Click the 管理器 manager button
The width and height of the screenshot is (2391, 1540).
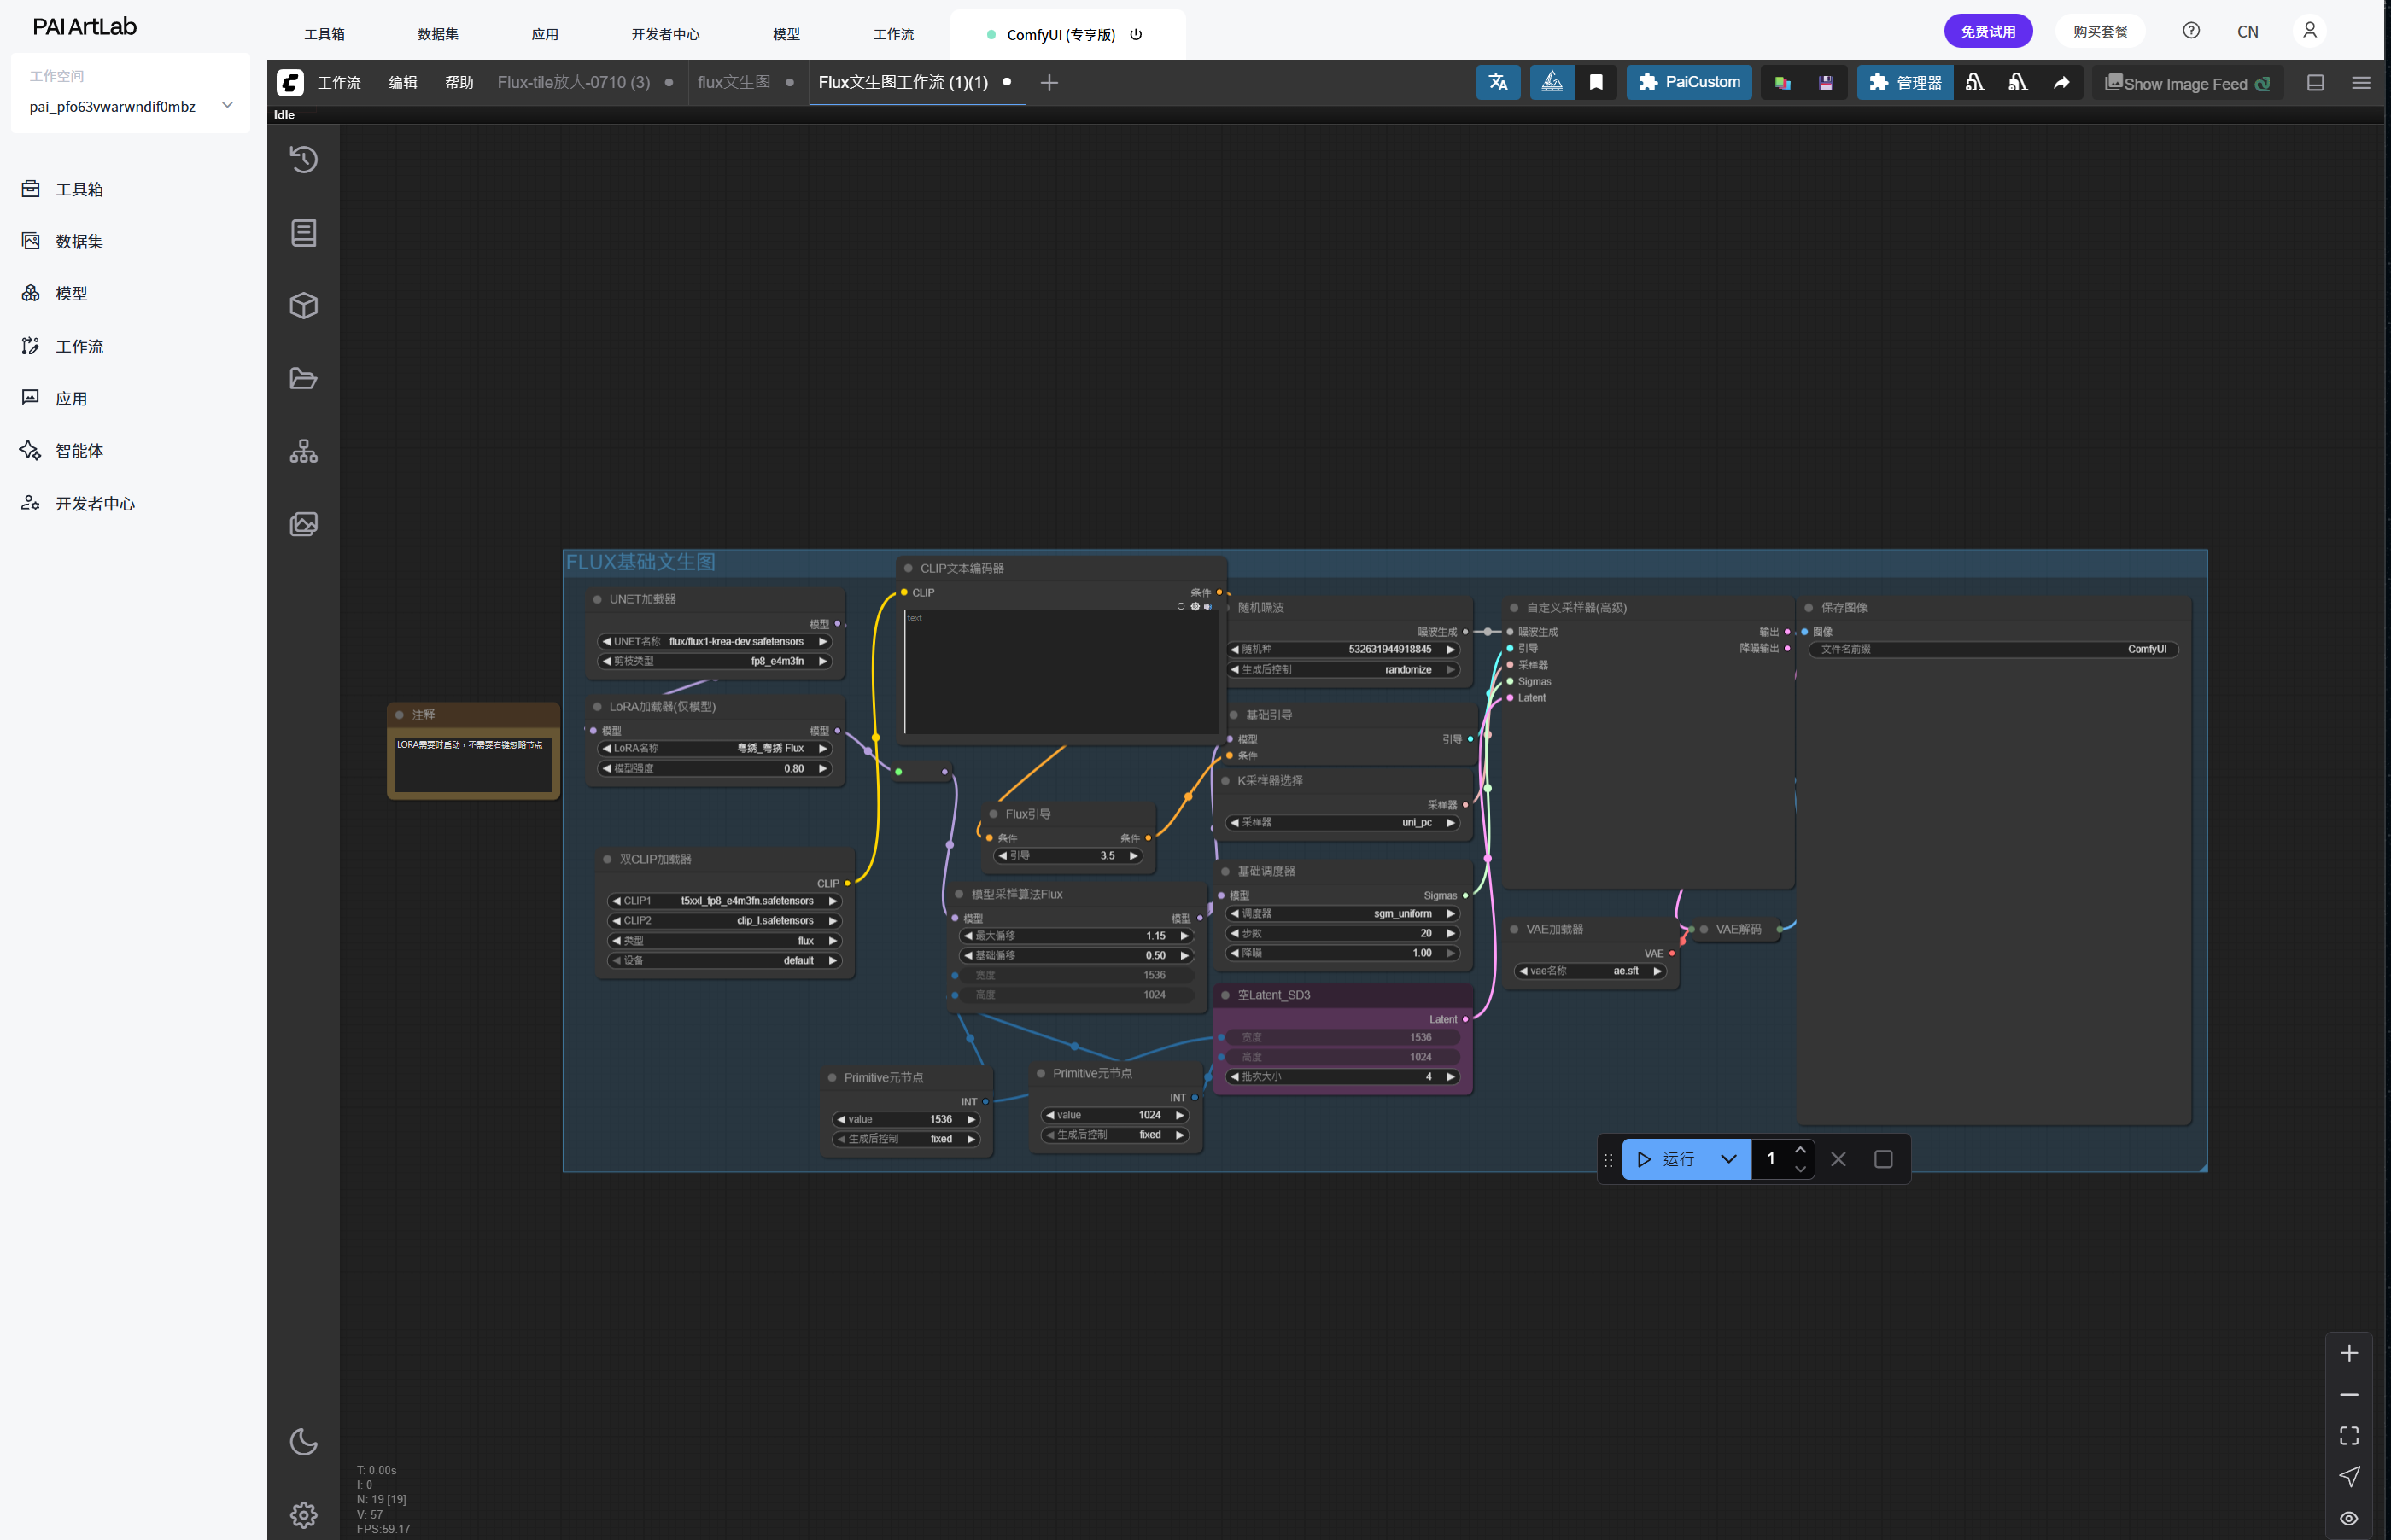coord(1905,83)
